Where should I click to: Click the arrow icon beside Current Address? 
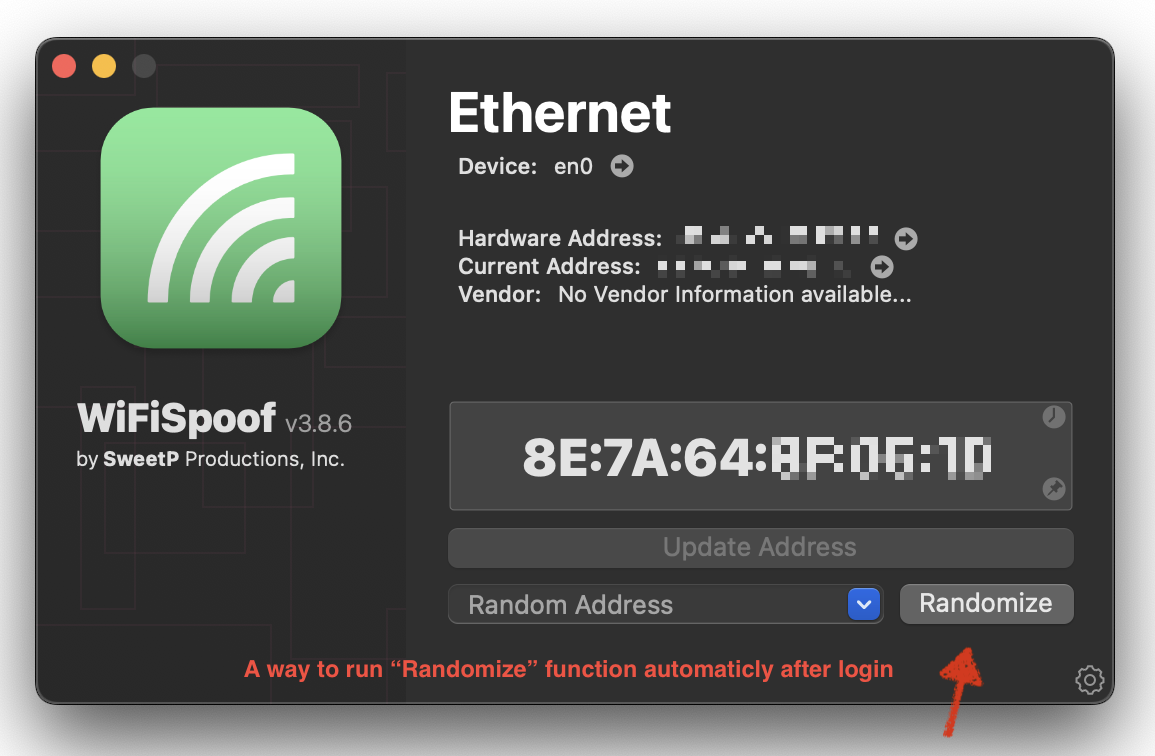tap(882, 267)
